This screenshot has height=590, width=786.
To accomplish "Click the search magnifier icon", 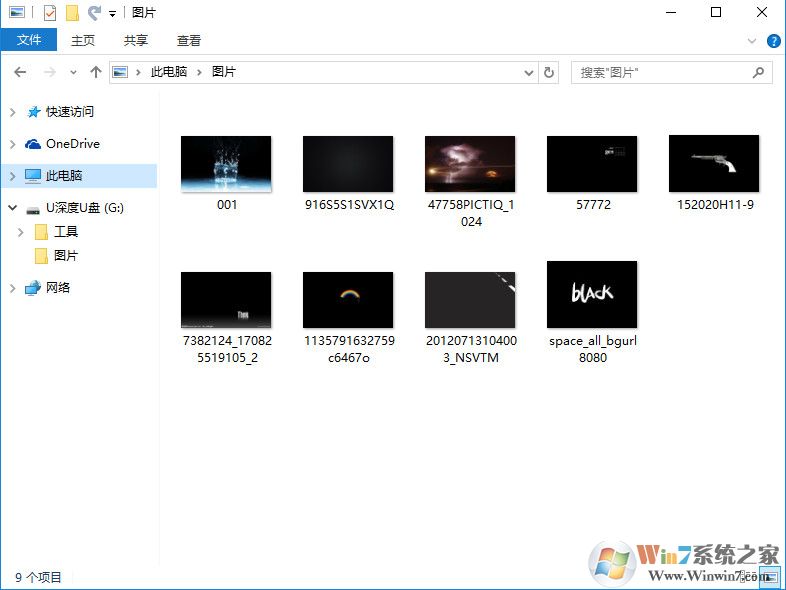I will pyautogui.click(x=758, y=72).
